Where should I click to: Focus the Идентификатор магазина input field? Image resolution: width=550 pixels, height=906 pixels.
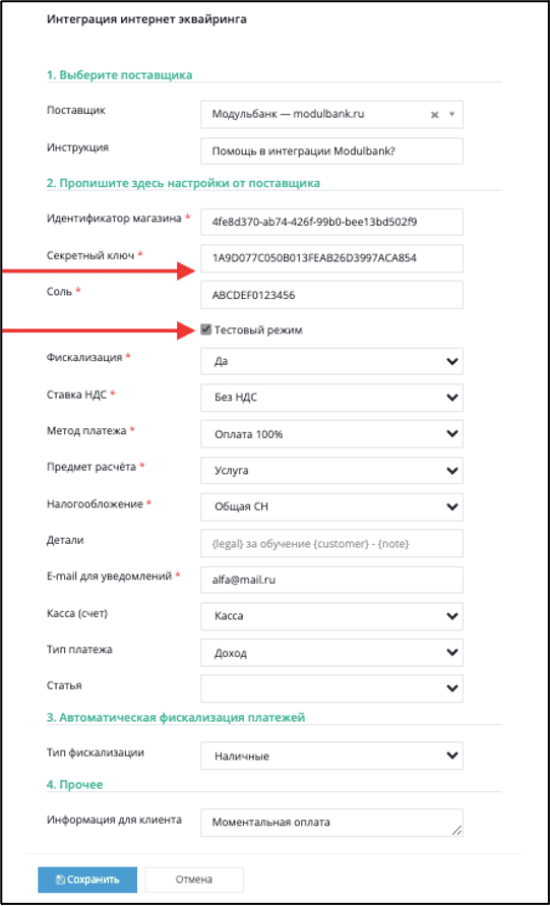[332, 222]
